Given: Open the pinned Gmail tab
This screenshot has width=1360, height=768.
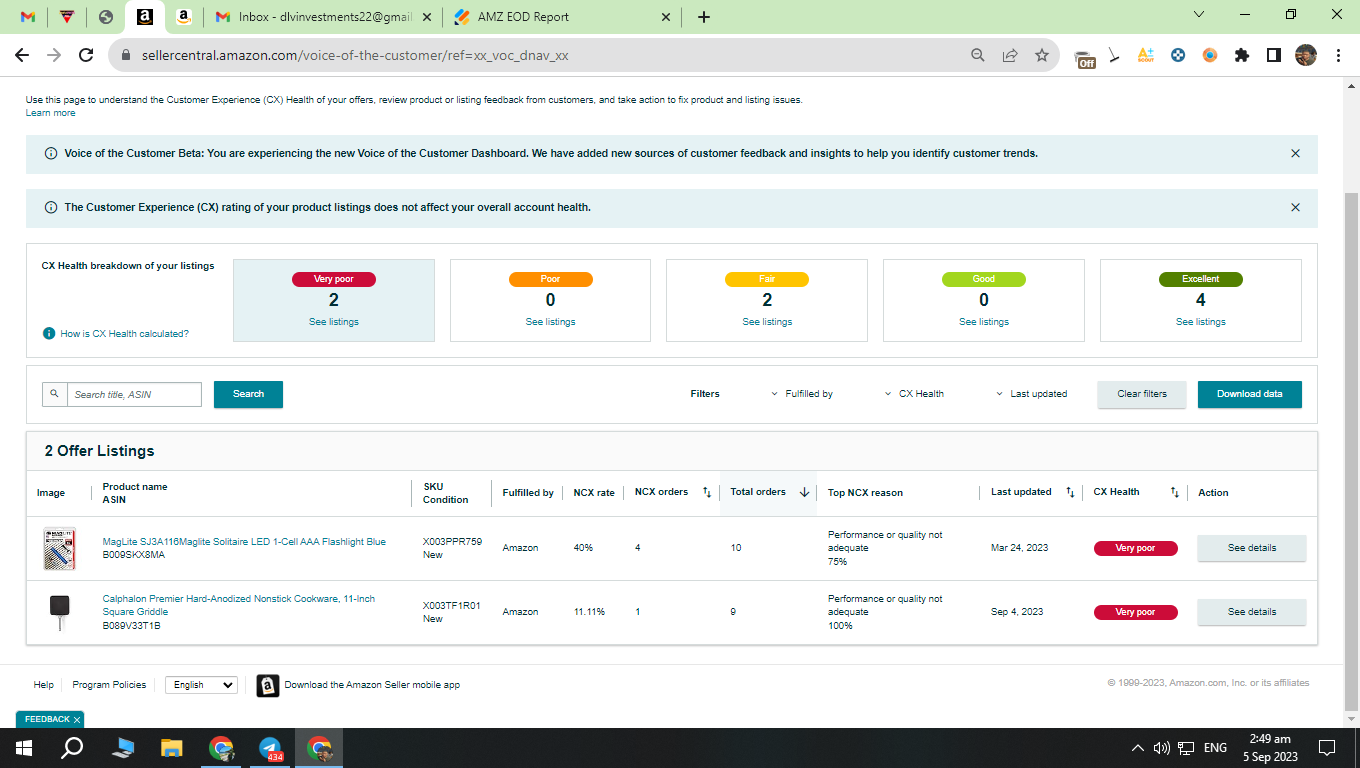Looking at the screenshot, I should click(28, 17).
